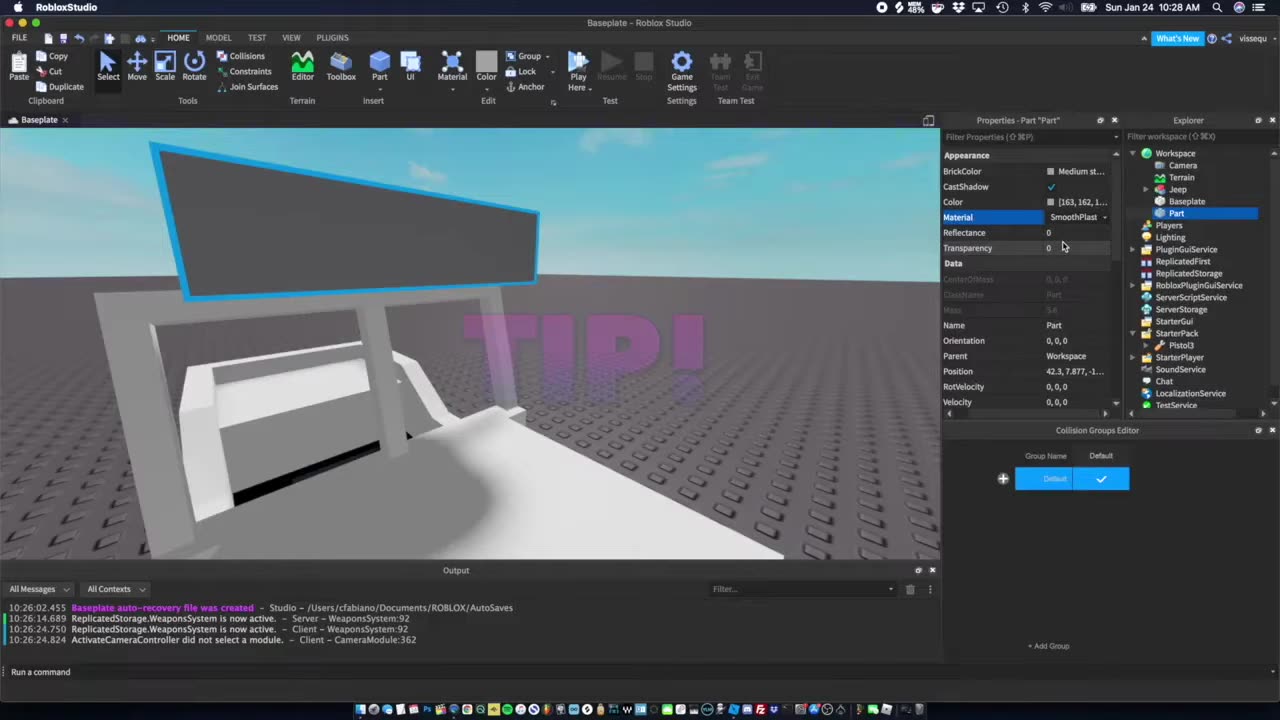Select Terrain in Explorer tree
Viewport: 1280px width, 720px height.
(1181, 177)
